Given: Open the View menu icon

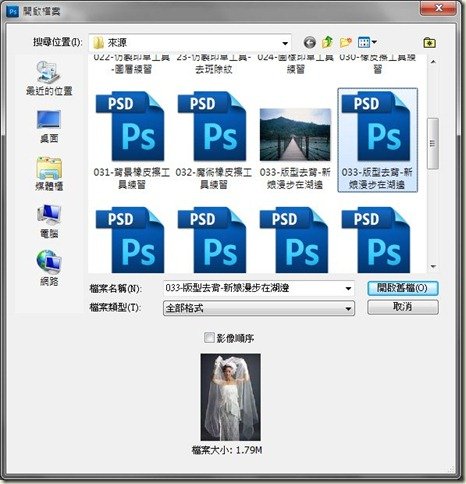Looking at the screenshot, I should click(367, 42).
